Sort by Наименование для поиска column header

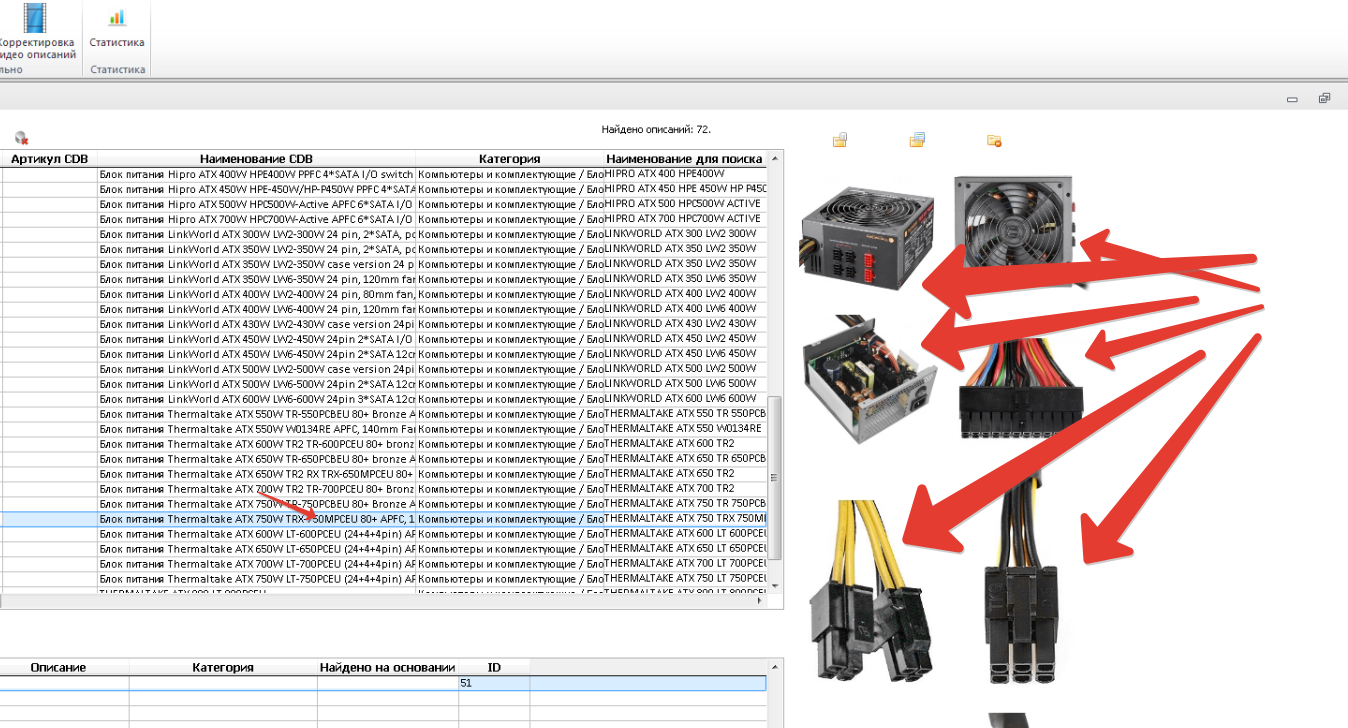point(684,159)
